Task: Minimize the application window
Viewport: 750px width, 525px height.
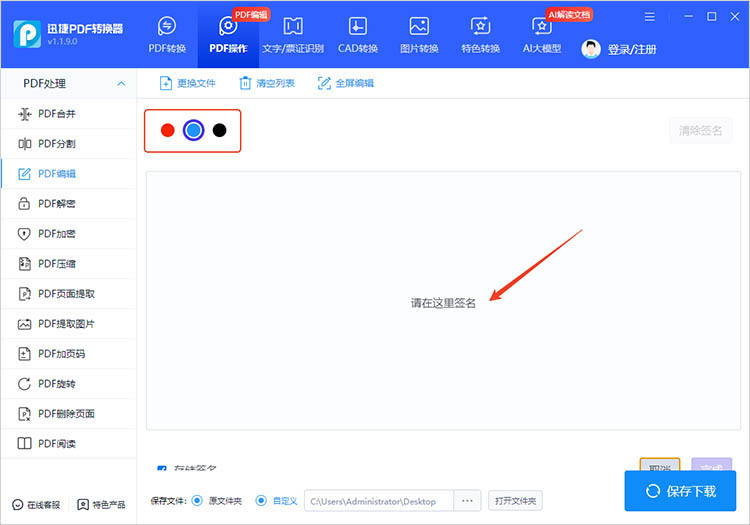Action: [x=689, y=17]
